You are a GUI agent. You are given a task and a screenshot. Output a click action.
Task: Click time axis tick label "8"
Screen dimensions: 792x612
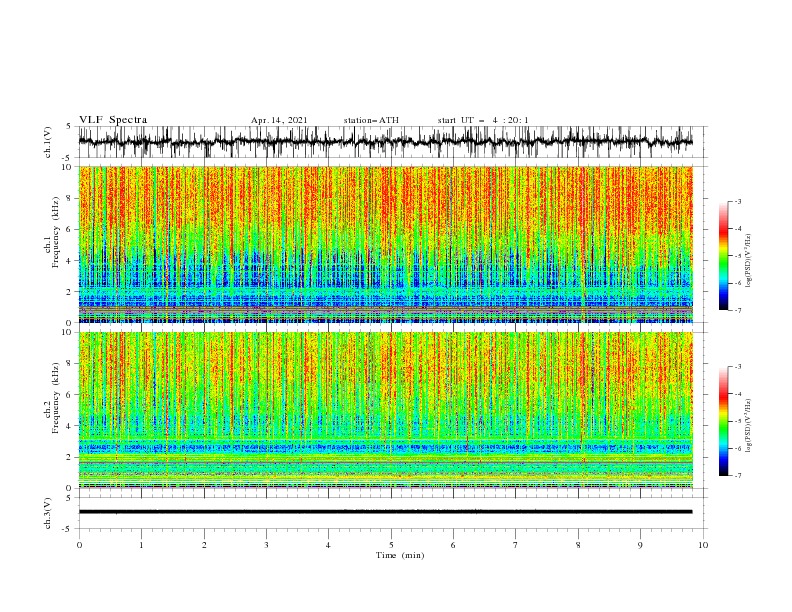(x=578, y=545)
